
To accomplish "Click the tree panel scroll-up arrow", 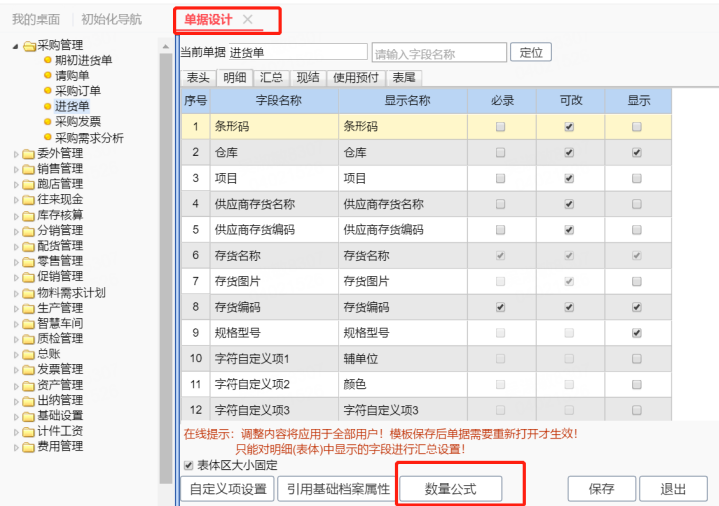I will pos(166,46).
